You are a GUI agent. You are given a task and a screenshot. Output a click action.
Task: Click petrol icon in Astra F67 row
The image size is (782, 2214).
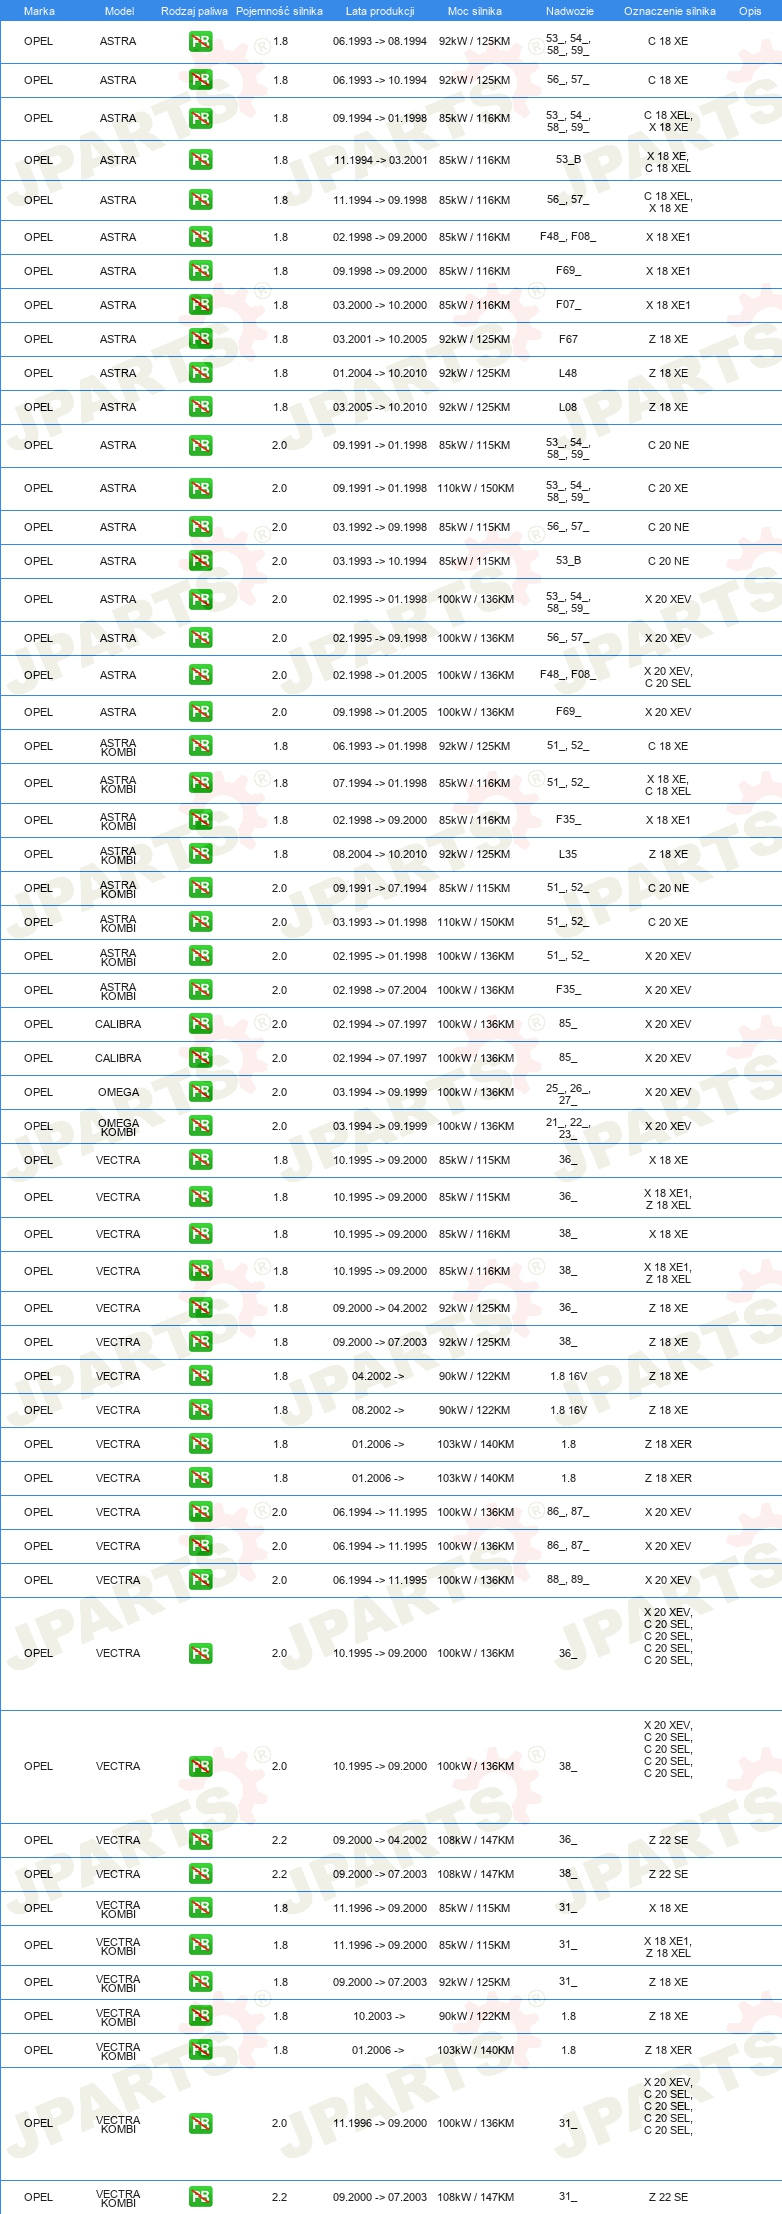200,339
